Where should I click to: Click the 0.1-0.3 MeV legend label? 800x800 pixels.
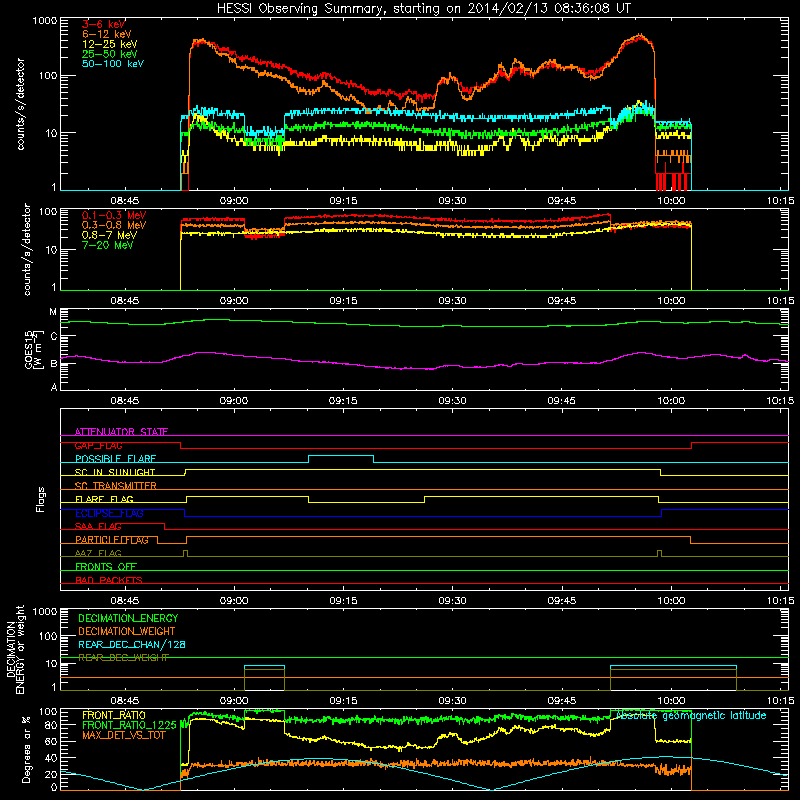coord(114,215)
